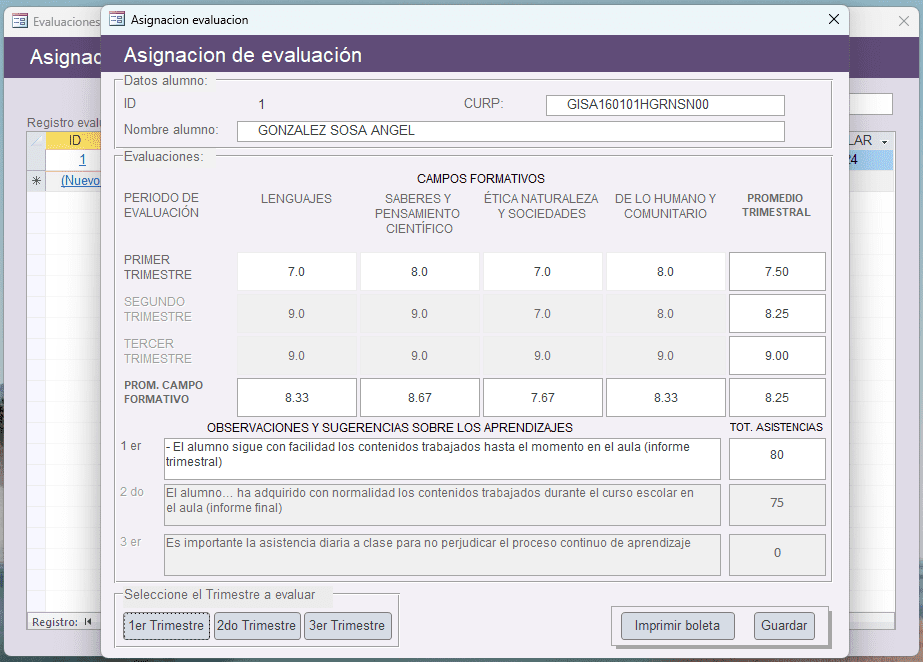This screenshot has height=662, width=923.
Task: Click the Evaluaciones window form icon
Action: tap(19, 21)
